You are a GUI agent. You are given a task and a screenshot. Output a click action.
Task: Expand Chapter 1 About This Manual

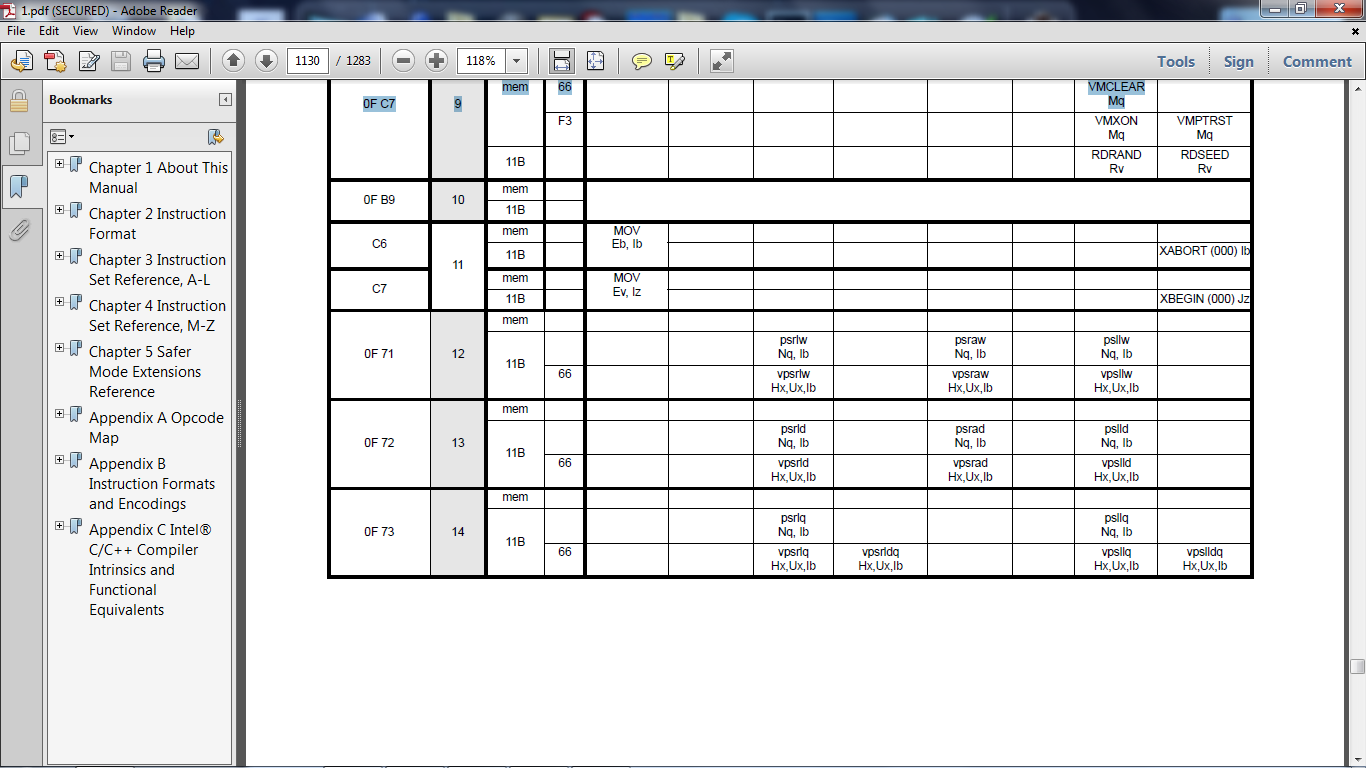(60, 164)
